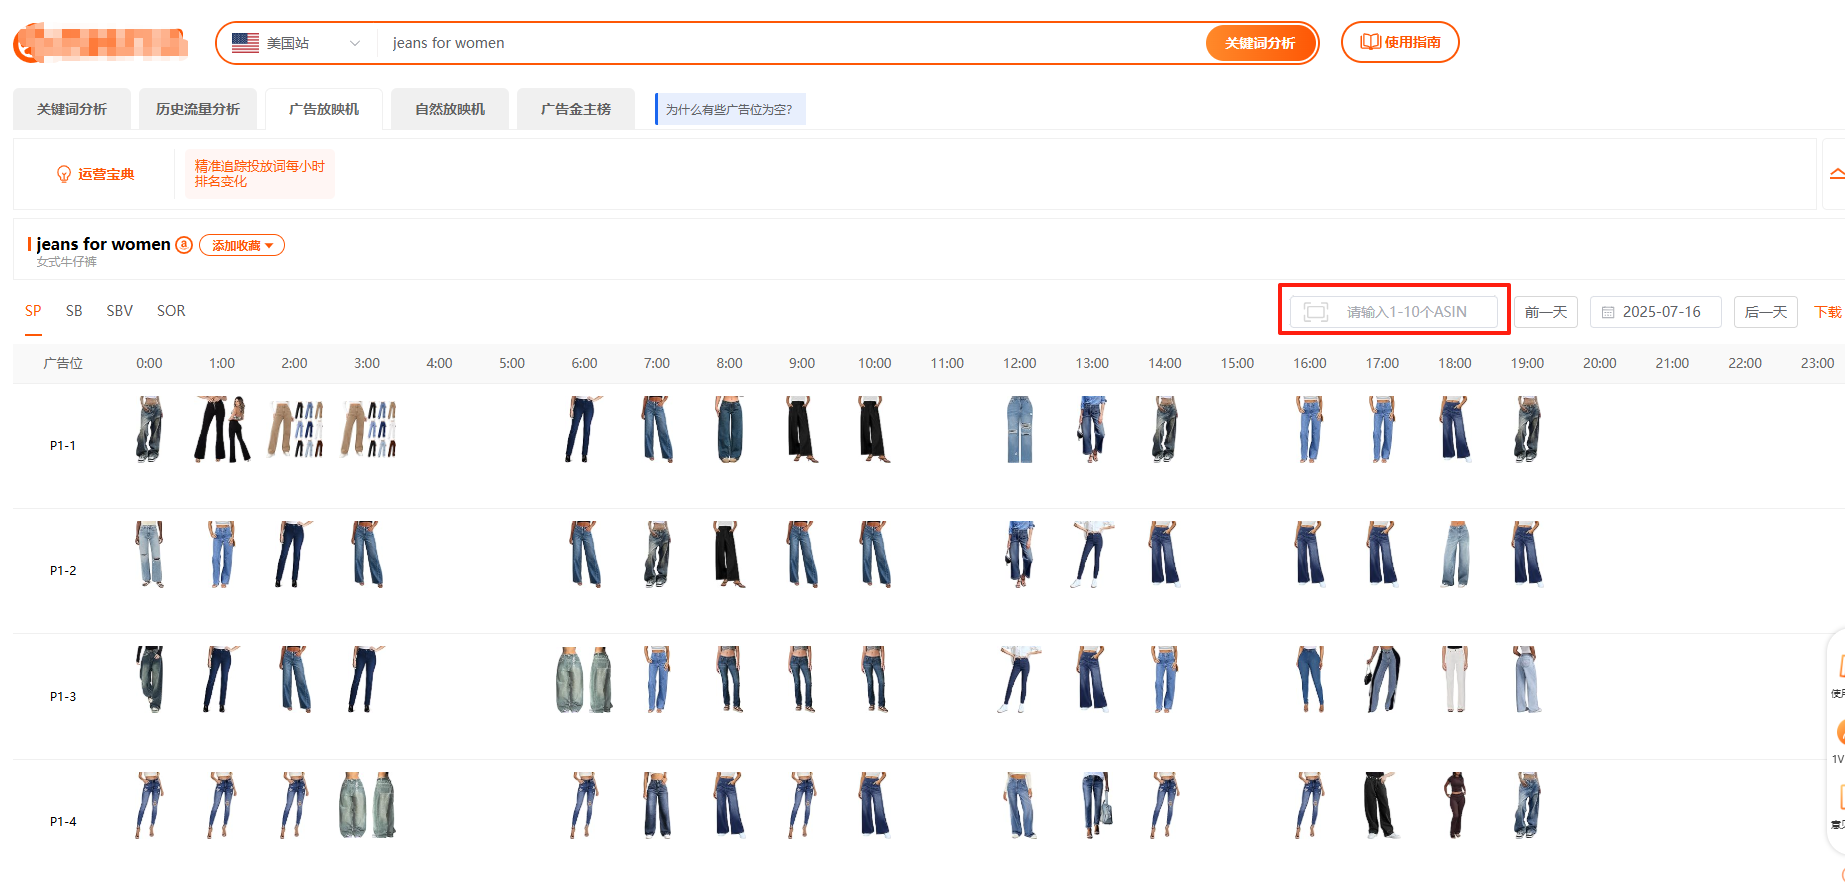1845x883 pixels.
Task: Click the US flag icon
Action: tap(245, 43)
